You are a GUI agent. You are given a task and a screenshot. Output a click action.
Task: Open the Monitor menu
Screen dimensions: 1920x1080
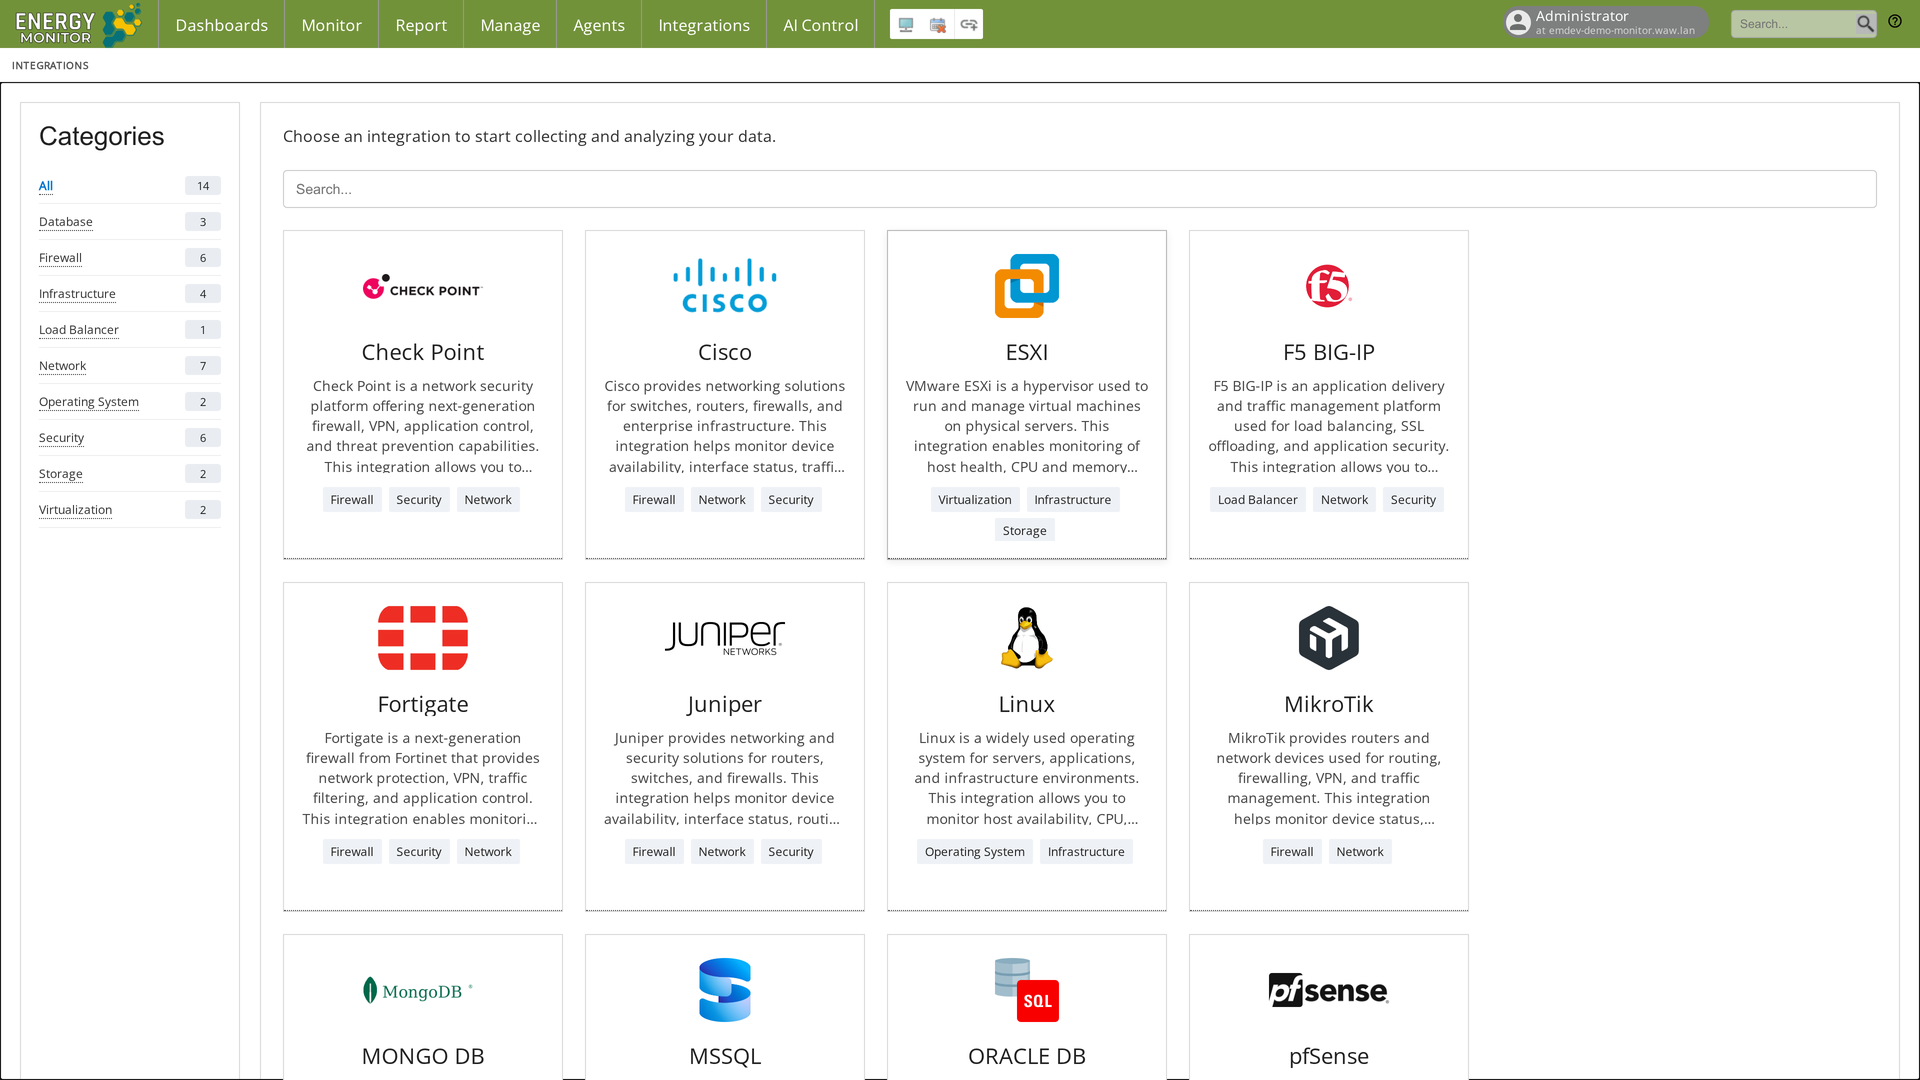(x=332, y=25)
